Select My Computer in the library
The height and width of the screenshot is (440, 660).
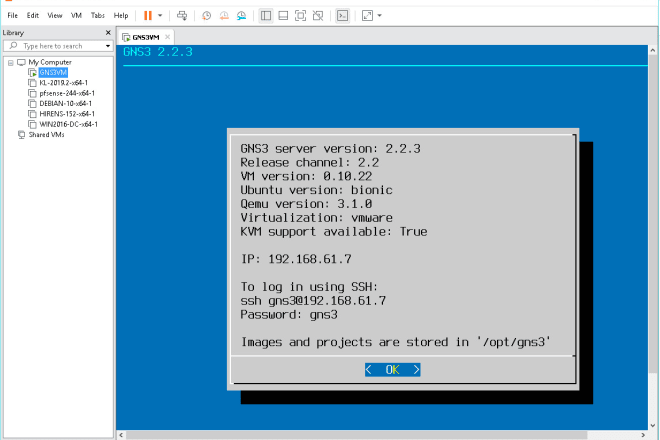point(50,62)
